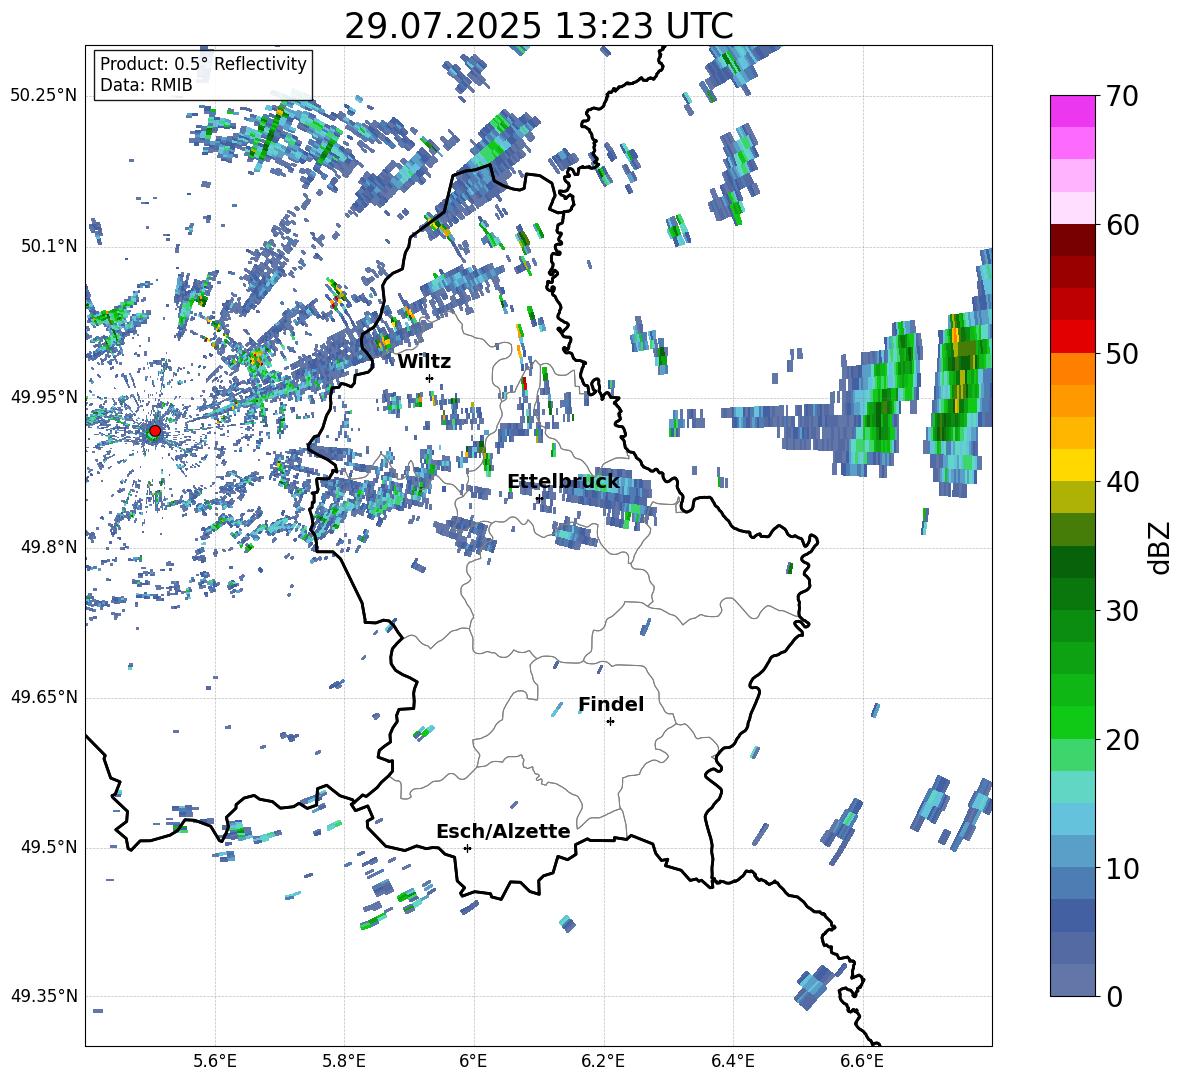
Task: Click the bright green 20 dBZ colorbar band
Action: [1072, 723]
